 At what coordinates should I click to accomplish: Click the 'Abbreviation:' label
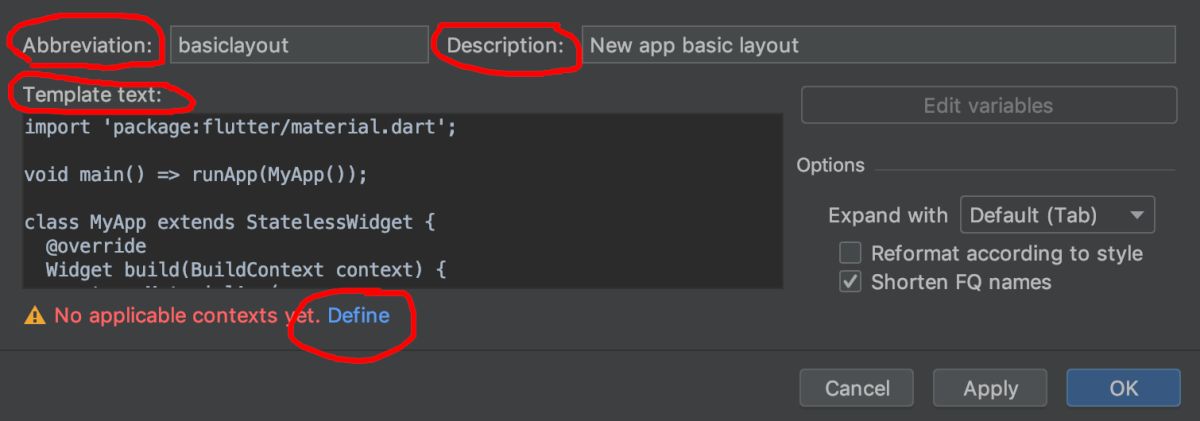point(88,45)
